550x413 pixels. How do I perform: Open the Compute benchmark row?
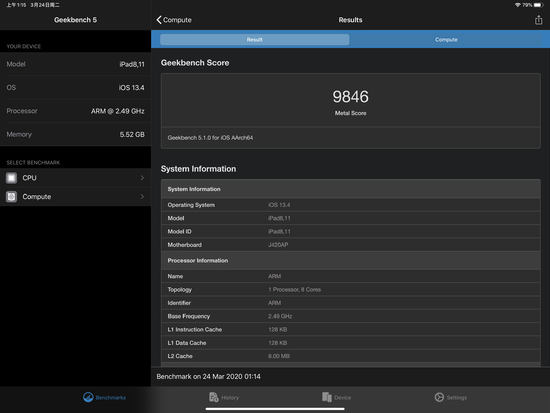click(x=75, y=196)
